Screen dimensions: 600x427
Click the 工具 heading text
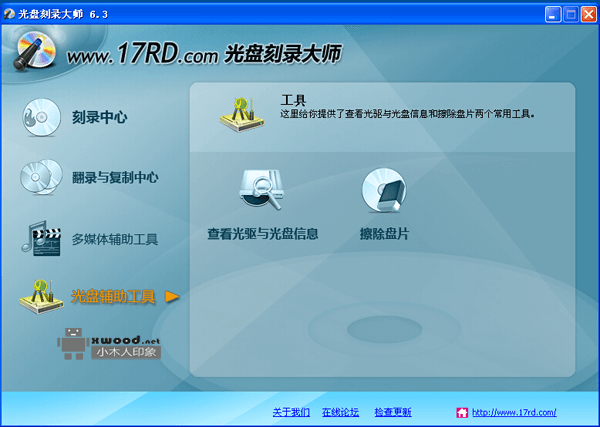click(293, 100)
